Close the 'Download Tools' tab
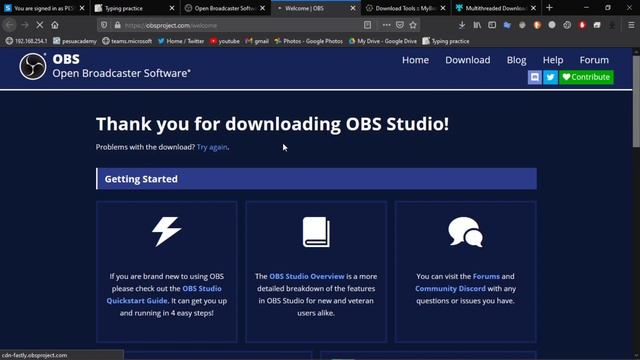The width and height of the screenshot is (640, 360). click(x=443, y=8)
